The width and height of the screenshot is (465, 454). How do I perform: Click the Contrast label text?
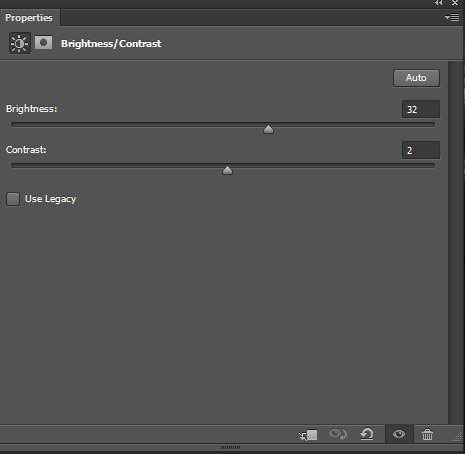coord(26,150)
